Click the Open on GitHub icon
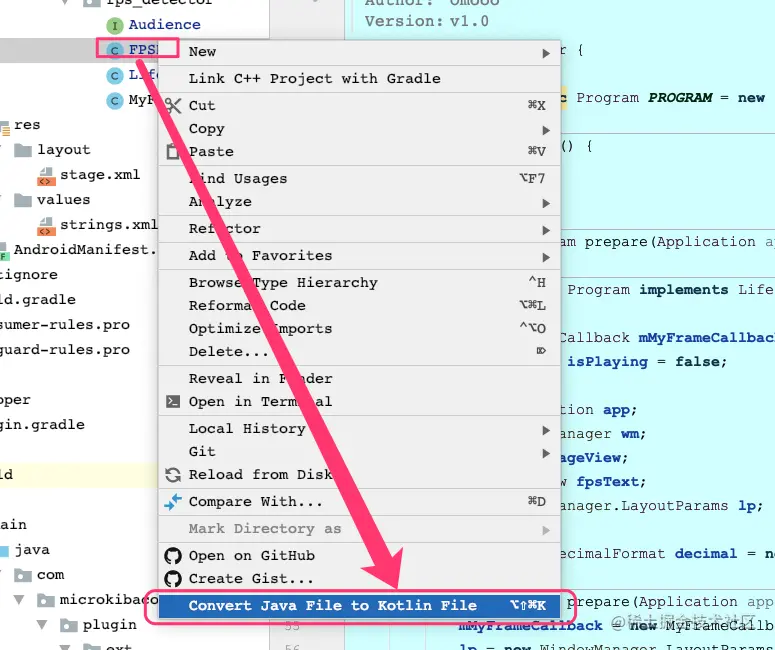The width and height of the screenshot is (775, 650). point(172,556)
